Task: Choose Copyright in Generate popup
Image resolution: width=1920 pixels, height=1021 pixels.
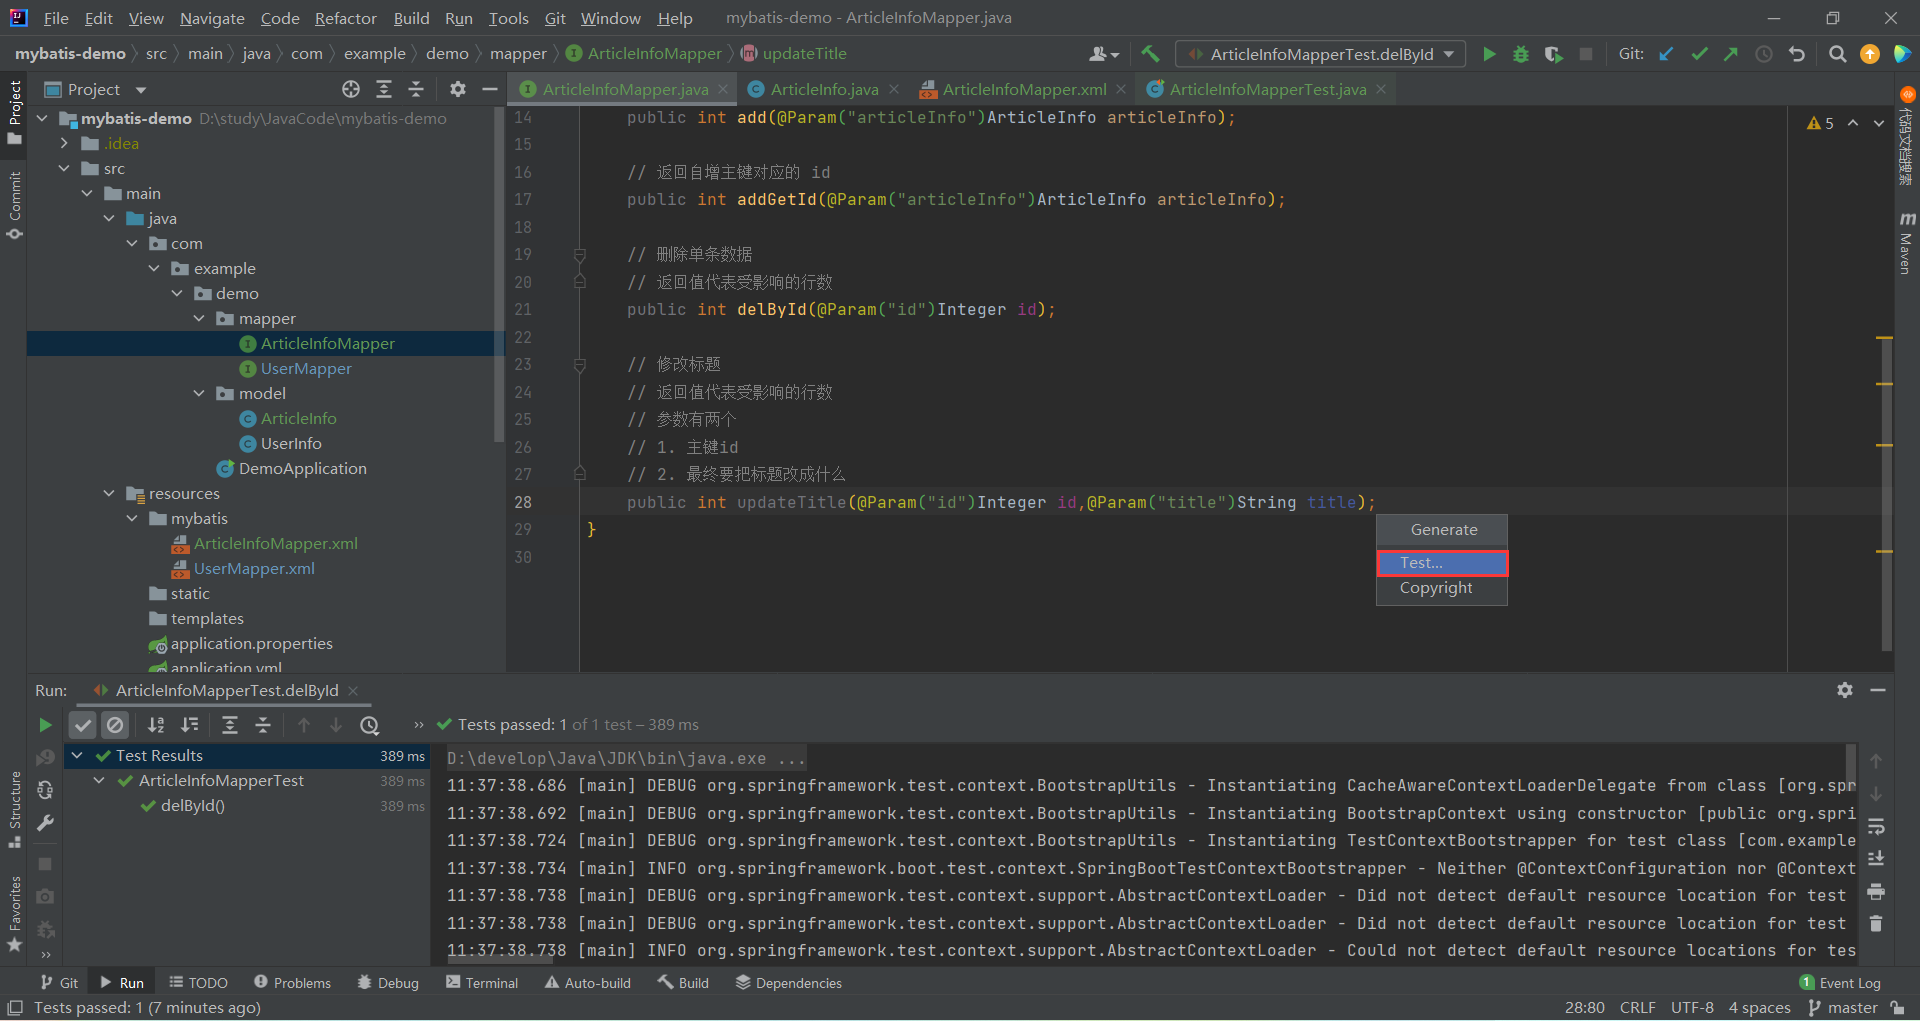Action: (1442, 588)
